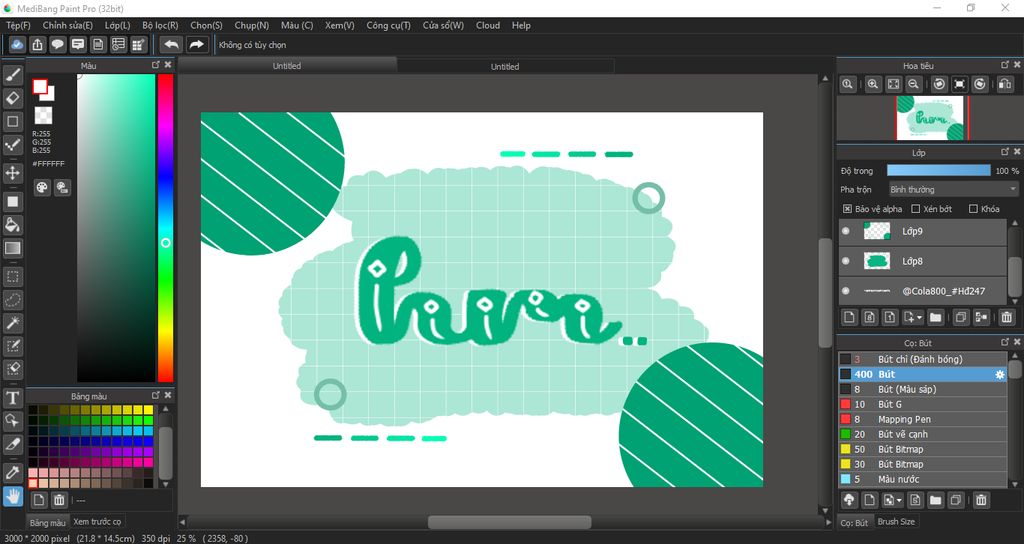This screenshot has width=1024, height=544.
Task: Select the Lasso selection tool
Action: tap(12, 300)
